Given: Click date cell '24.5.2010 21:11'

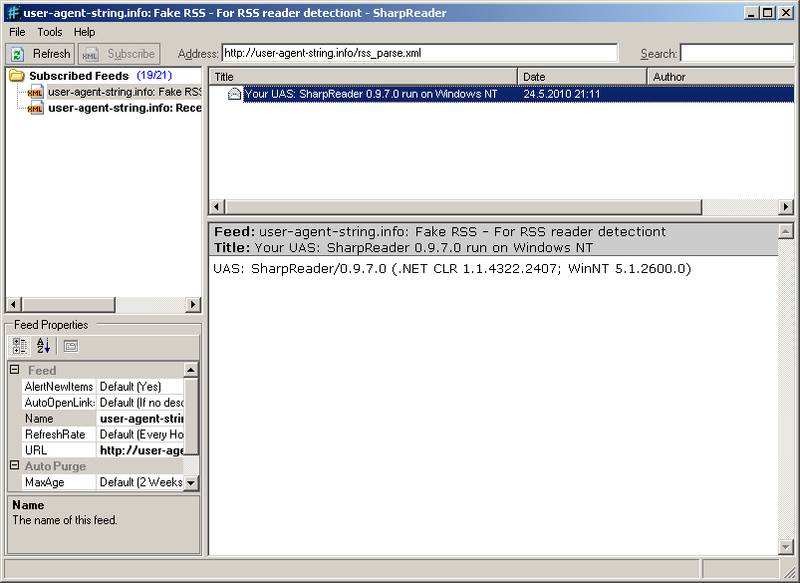Looking at the screenshot, I should (561, 94).
